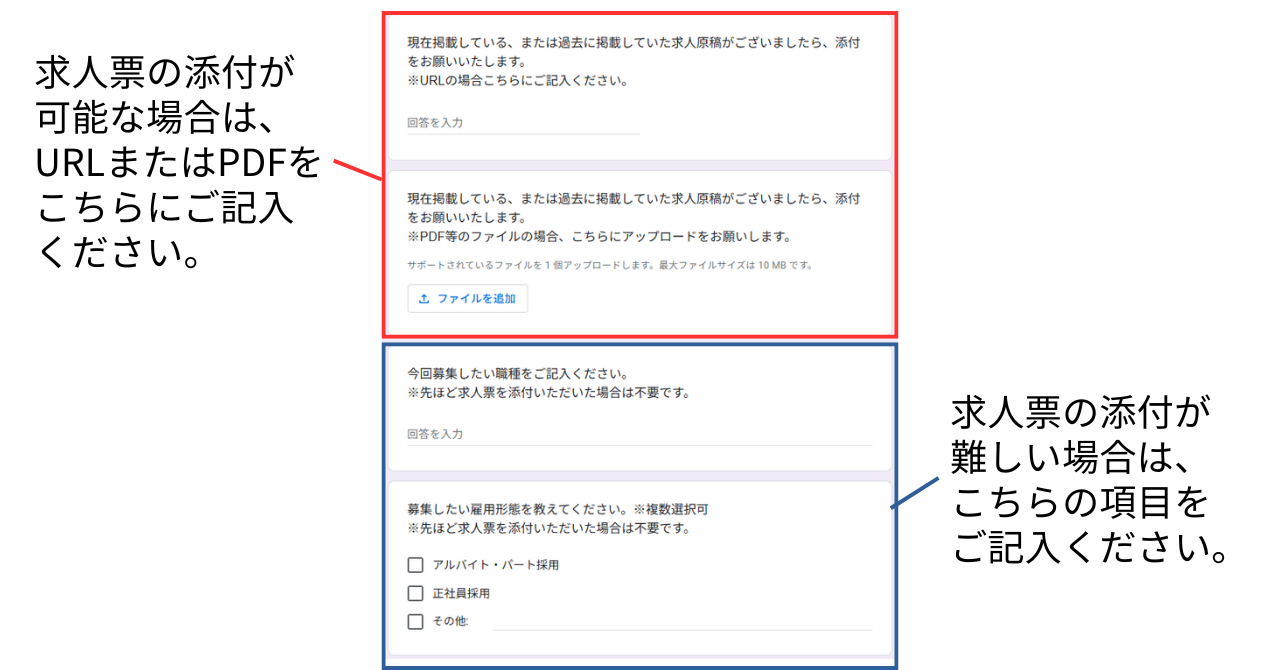Click the 職種 answer input field
1280x670 pixels.
click(639, 435)
